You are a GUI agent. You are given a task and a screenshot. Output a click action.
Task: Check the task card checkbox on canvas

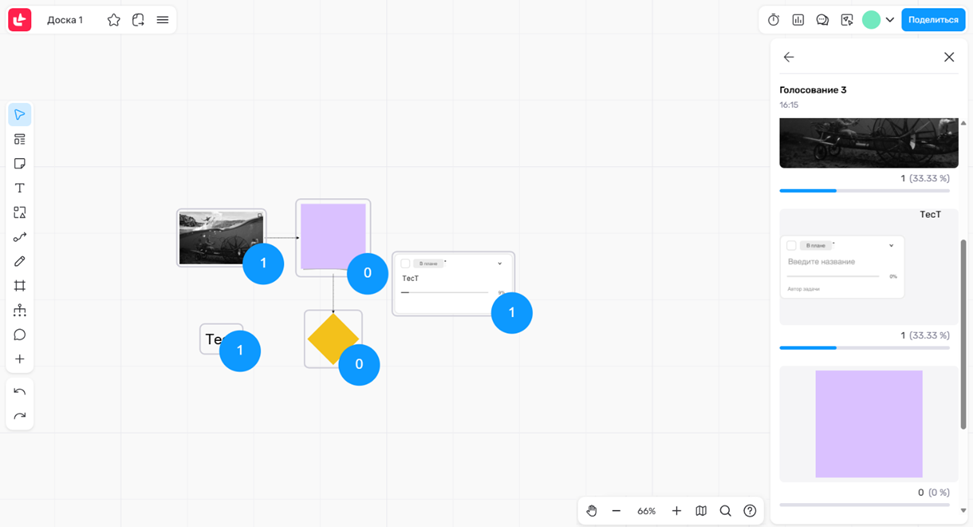405,264
